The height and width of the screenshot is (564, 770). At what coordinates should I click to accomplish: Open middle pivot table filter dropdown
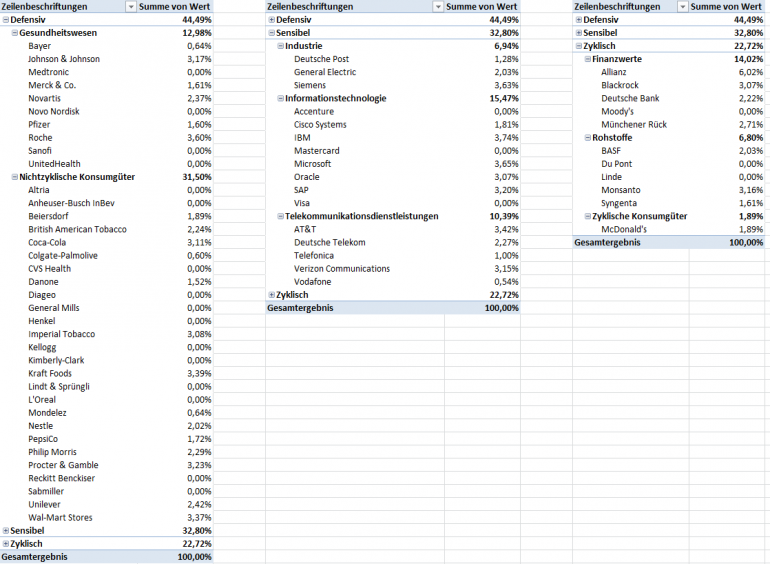click(x=438, y=7)
